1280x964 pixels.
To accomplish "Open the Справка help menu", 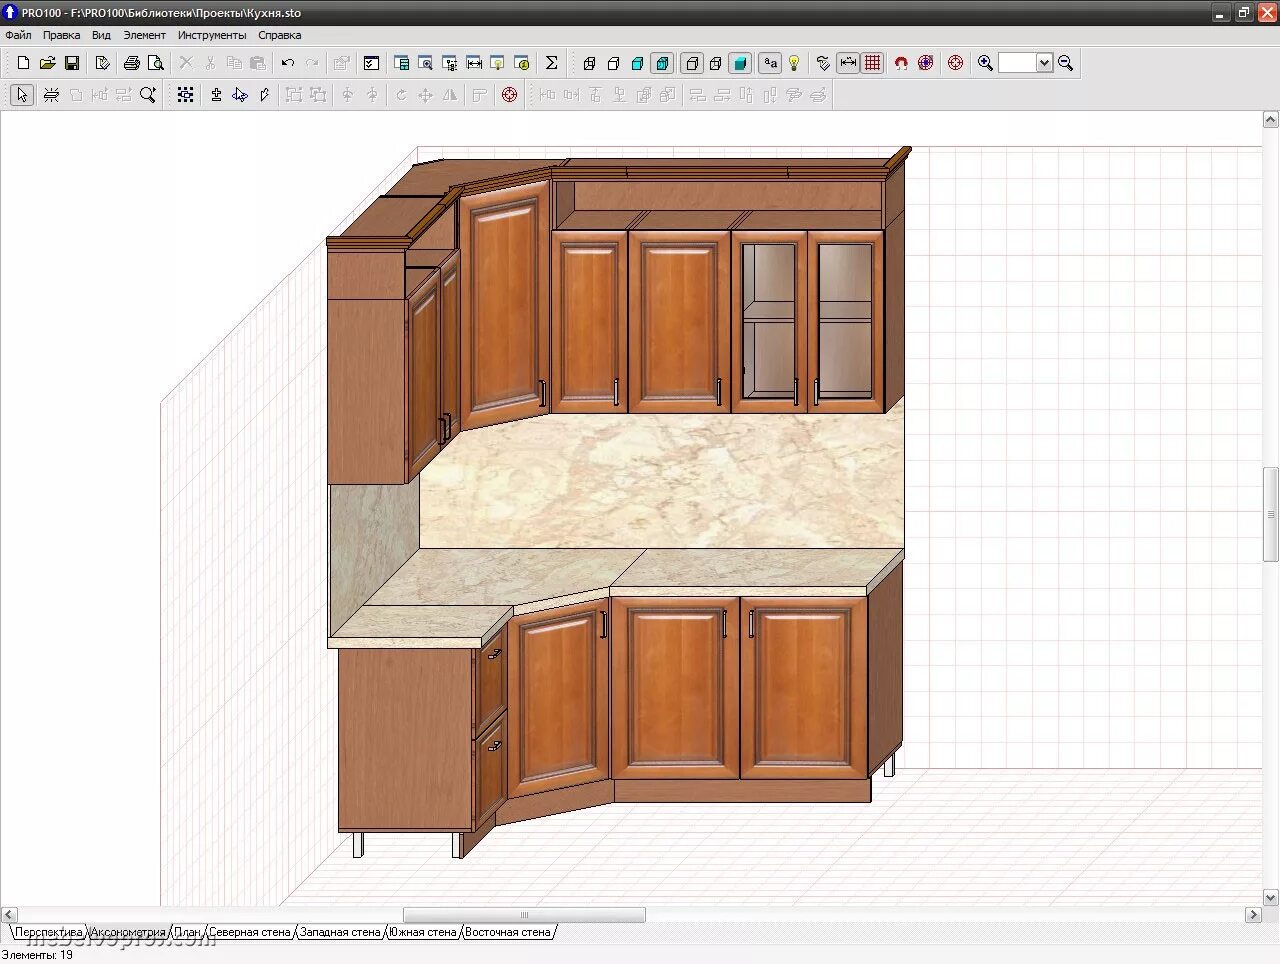I will tap(279, 34).
